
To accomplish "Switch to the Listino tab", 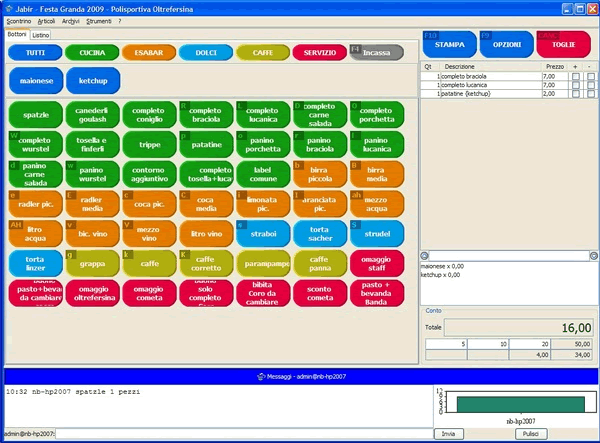I will pos(41,35).
